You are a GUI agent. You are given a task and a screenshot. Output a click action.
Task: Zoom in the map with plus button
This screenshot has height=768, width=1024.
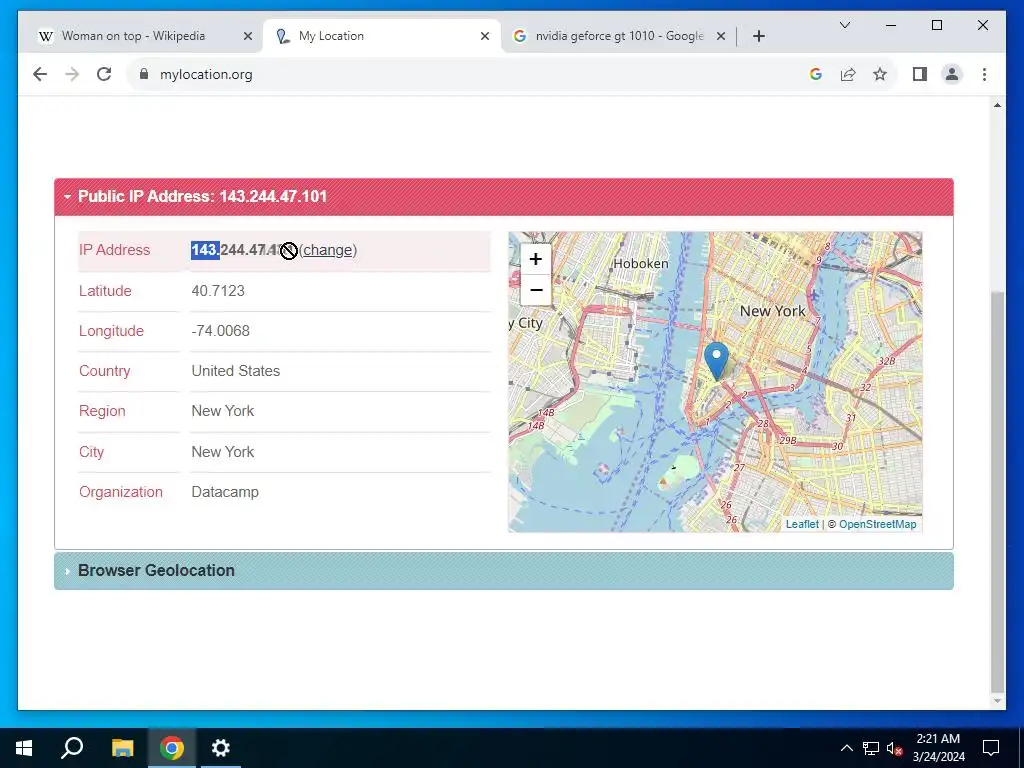(536, 259)
